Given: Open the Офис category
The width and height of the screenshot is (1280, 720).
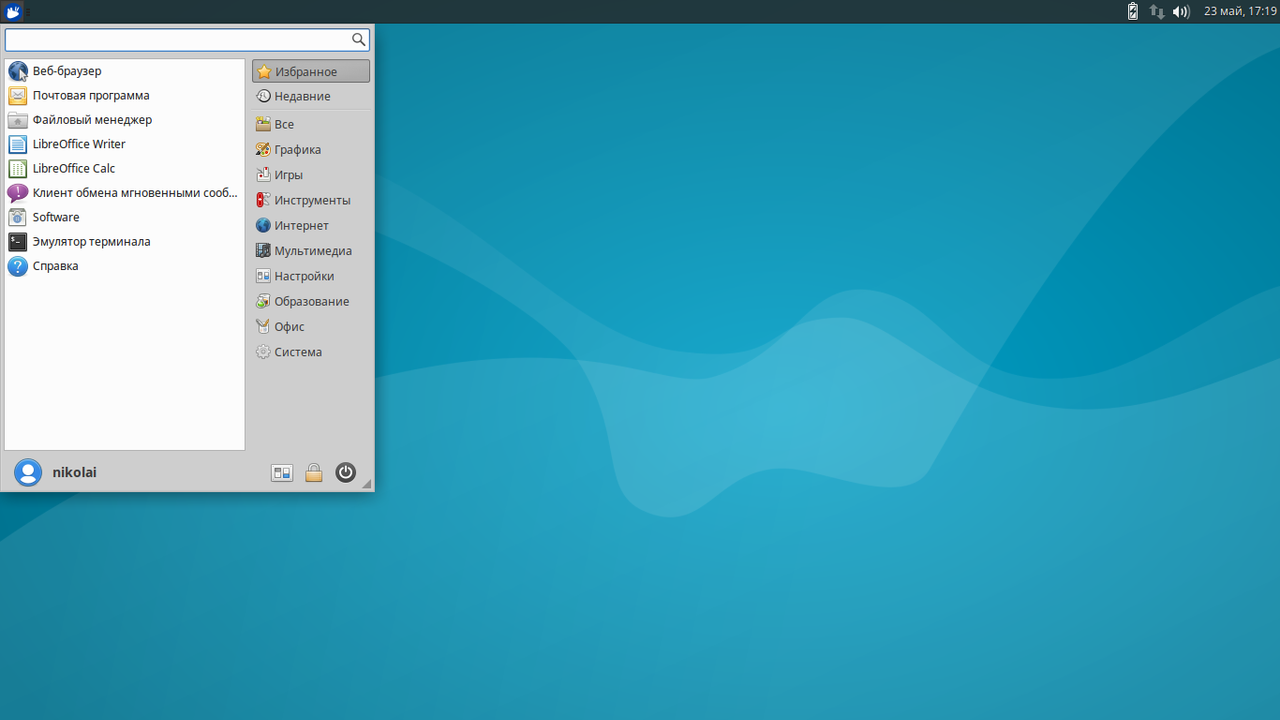Looking at the screenshot, I should point(311,327).
